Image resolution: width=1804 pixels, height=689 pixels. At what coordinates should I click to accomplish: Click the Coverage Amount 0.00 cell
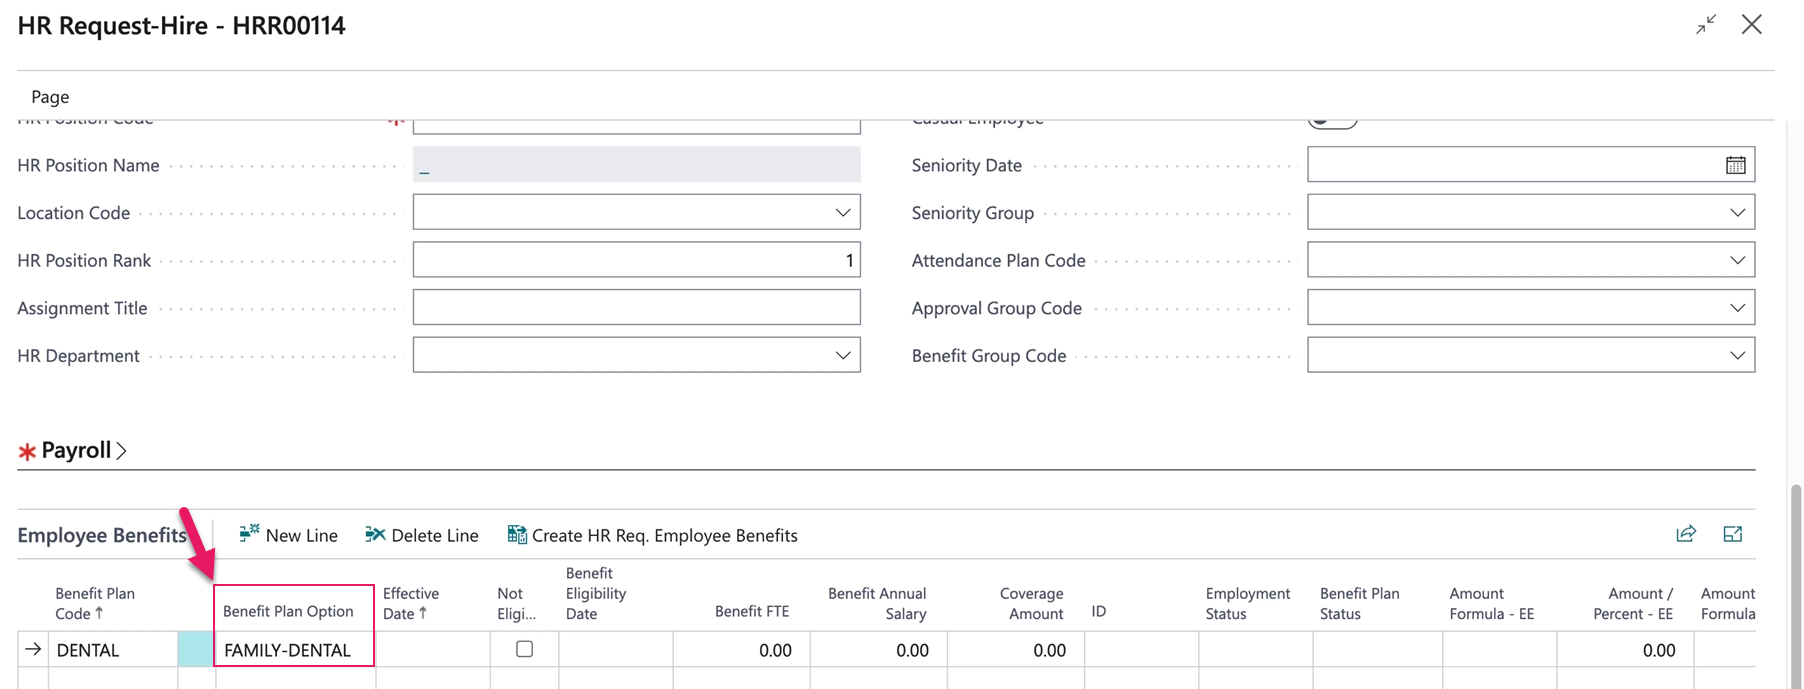[1016, 650]
